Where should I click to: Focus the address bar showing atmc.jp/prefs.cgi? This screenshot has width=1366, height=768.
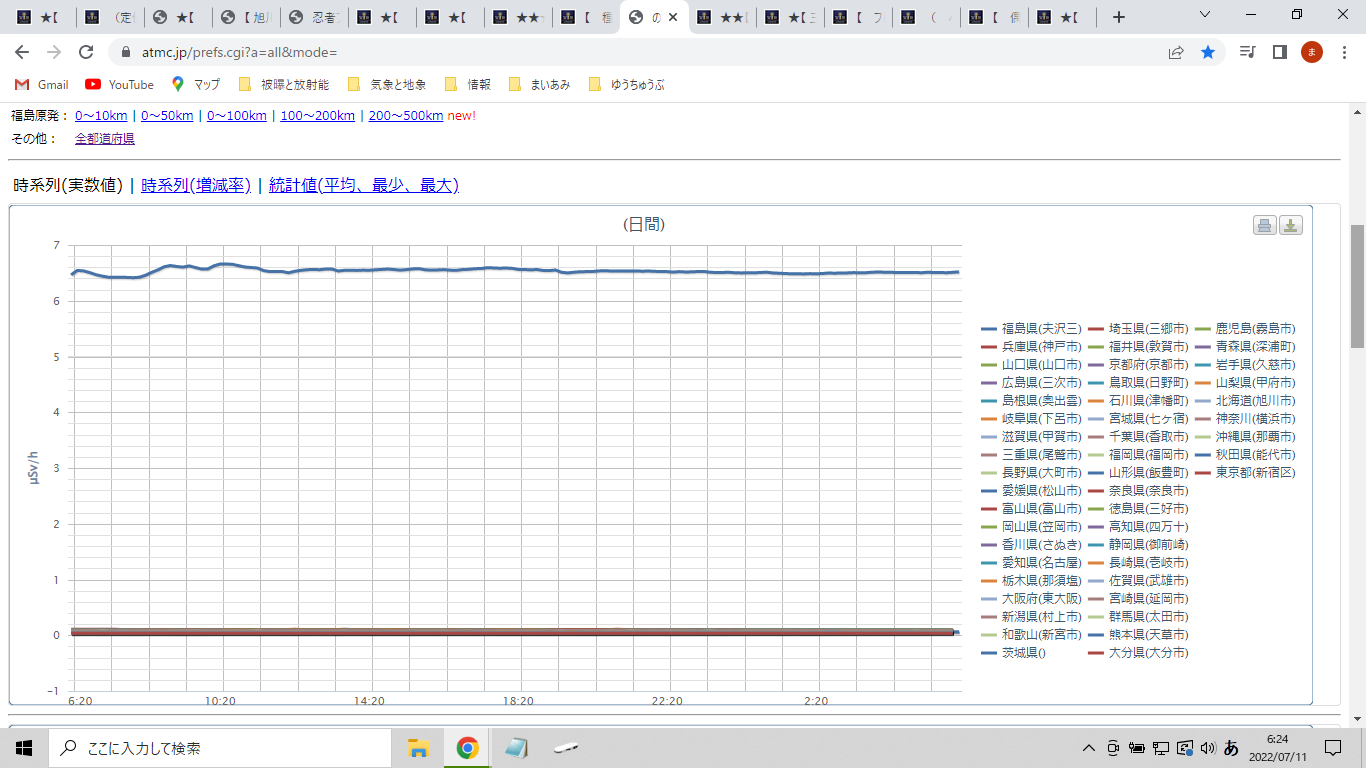tap(640, 52)
